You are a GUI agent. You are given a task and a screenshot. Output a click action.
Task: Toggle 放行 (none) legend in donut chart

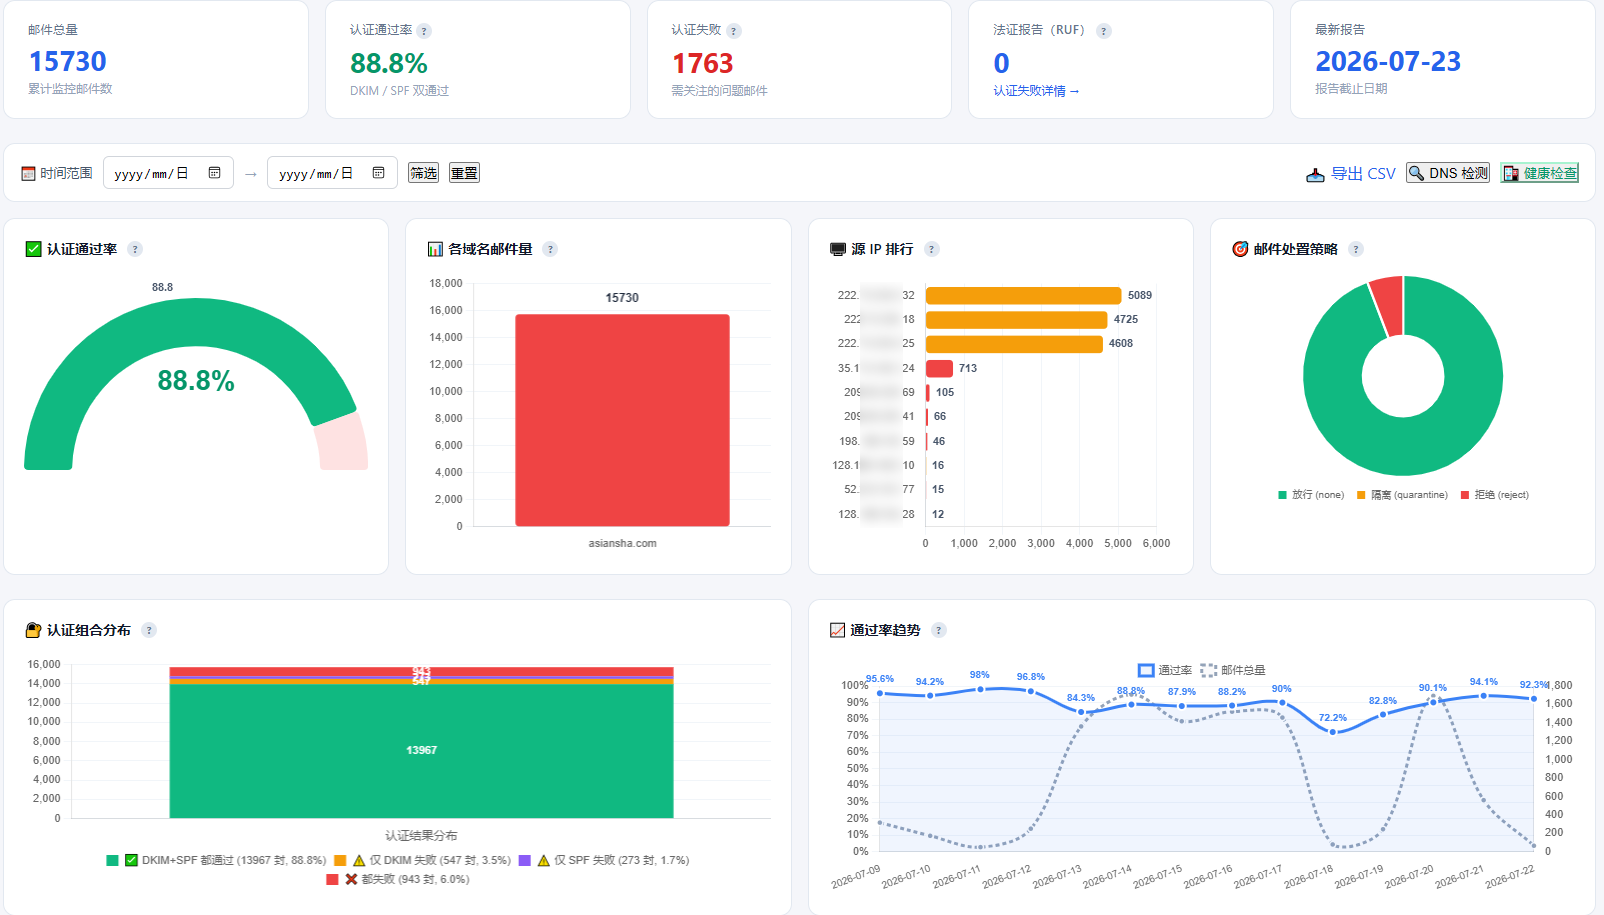[1311, 495]
